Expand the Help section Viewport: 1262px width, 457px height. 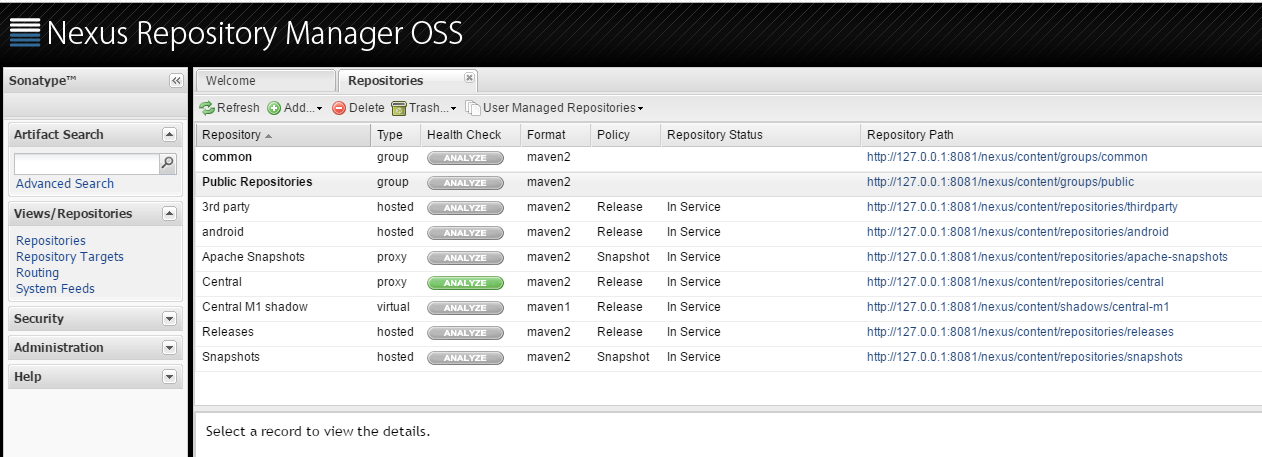click(x=169, y=377)
